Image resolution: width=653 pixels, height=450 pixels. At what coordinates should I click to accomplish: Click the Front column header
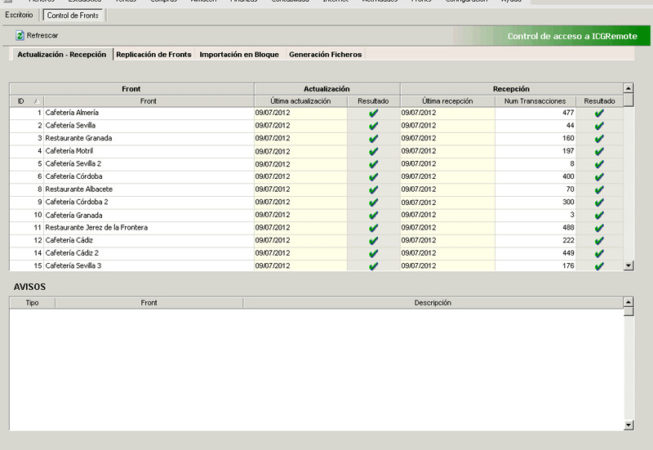coord(148,101)
